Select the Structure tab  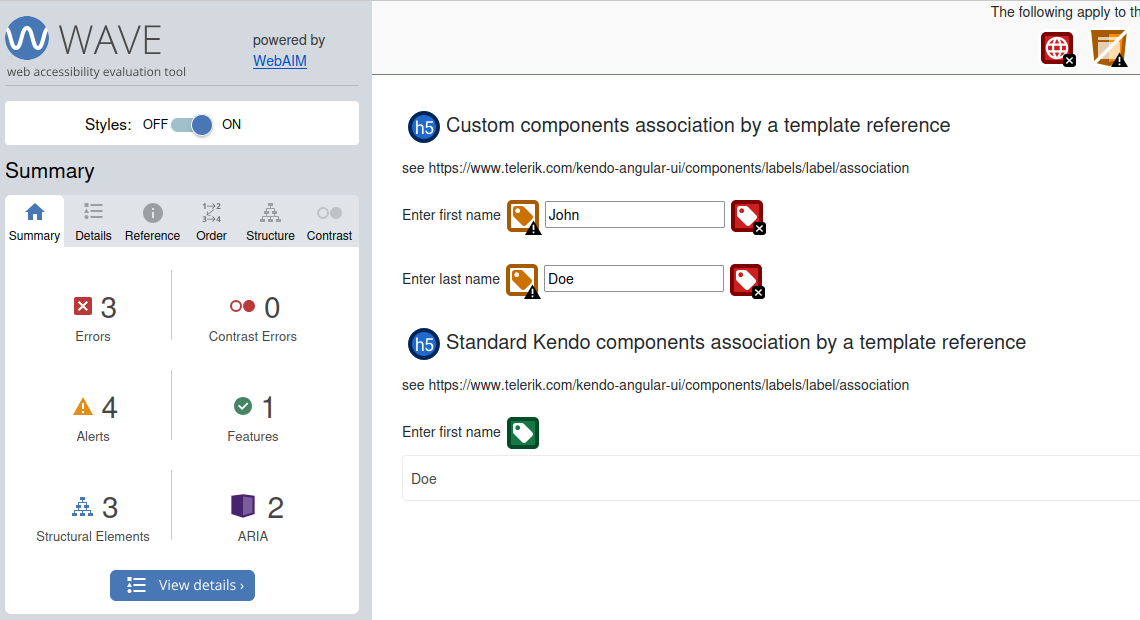[x=270, y=222]
